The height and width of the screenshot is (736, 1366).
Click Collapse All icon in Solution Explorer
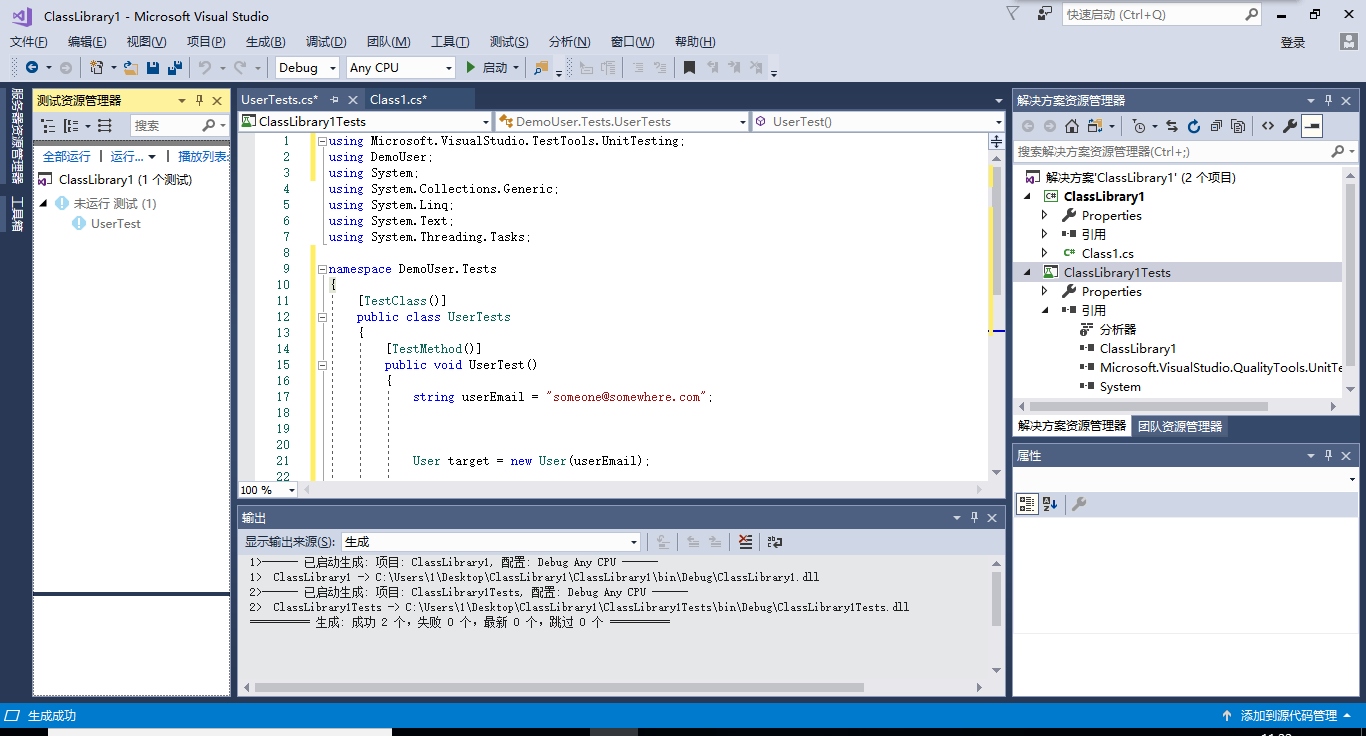[1216, 126]
